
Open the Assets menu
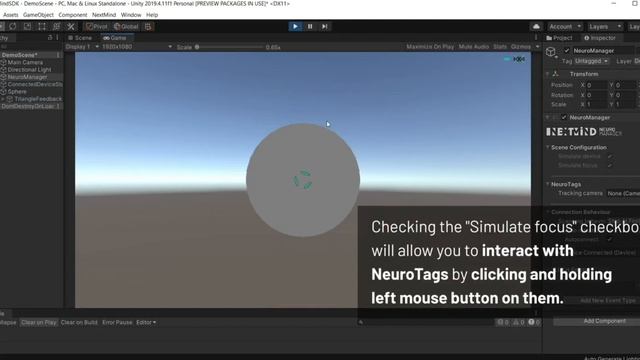pyautogui.click(x=11, y=15)
